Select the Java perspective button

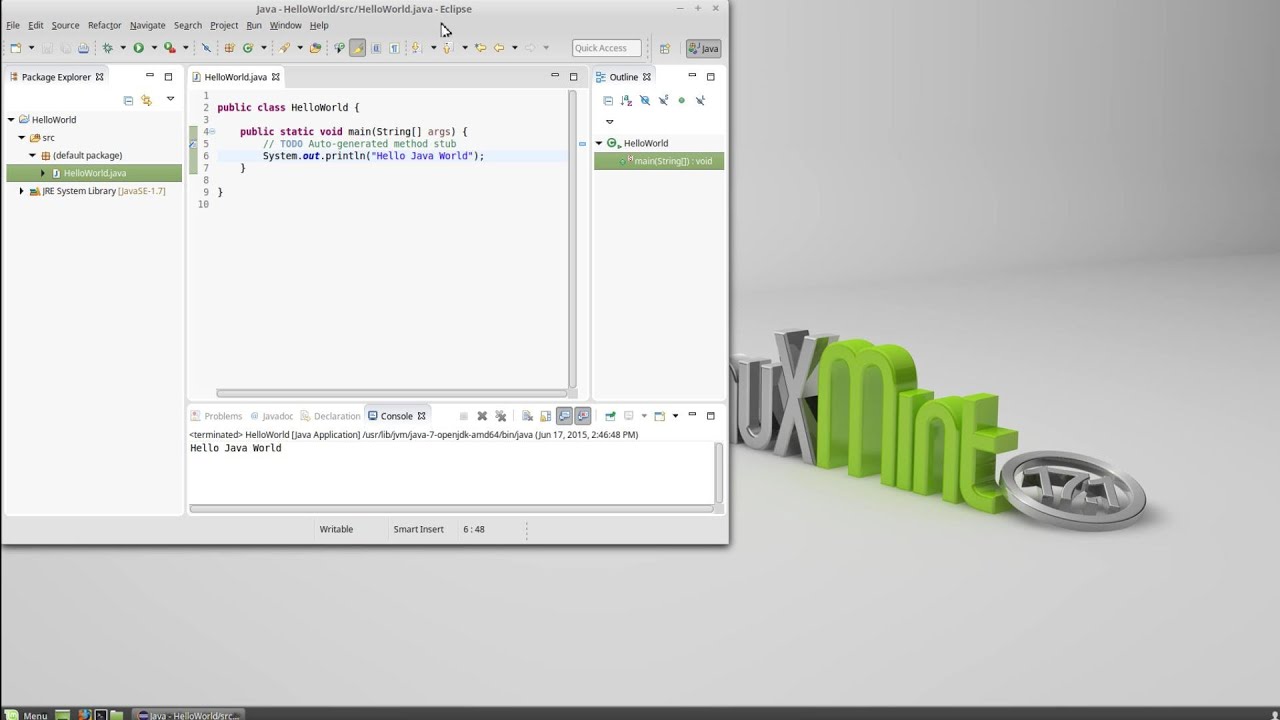coord(704,48)
